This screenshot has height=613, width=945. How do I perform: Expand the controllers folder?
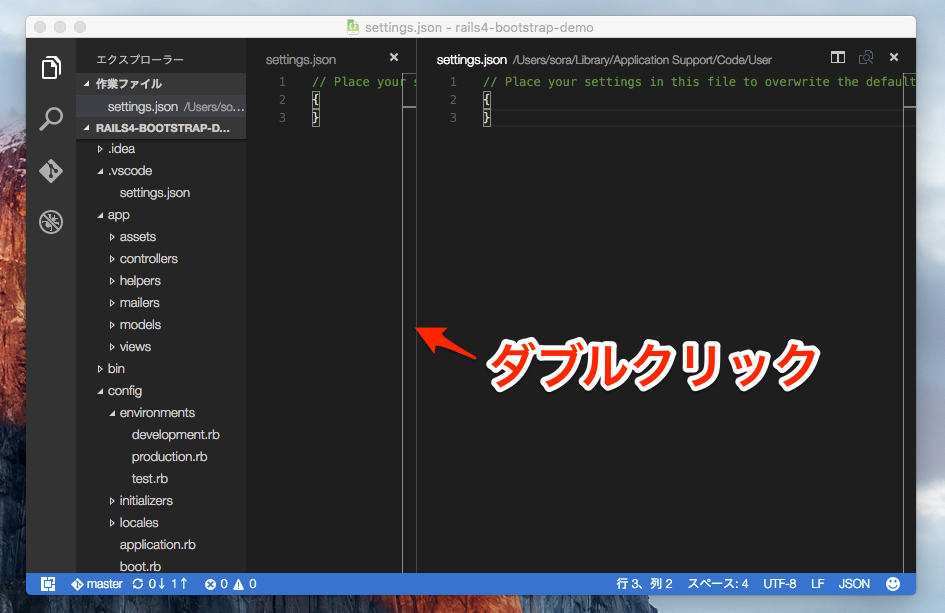tap(148, 259)
